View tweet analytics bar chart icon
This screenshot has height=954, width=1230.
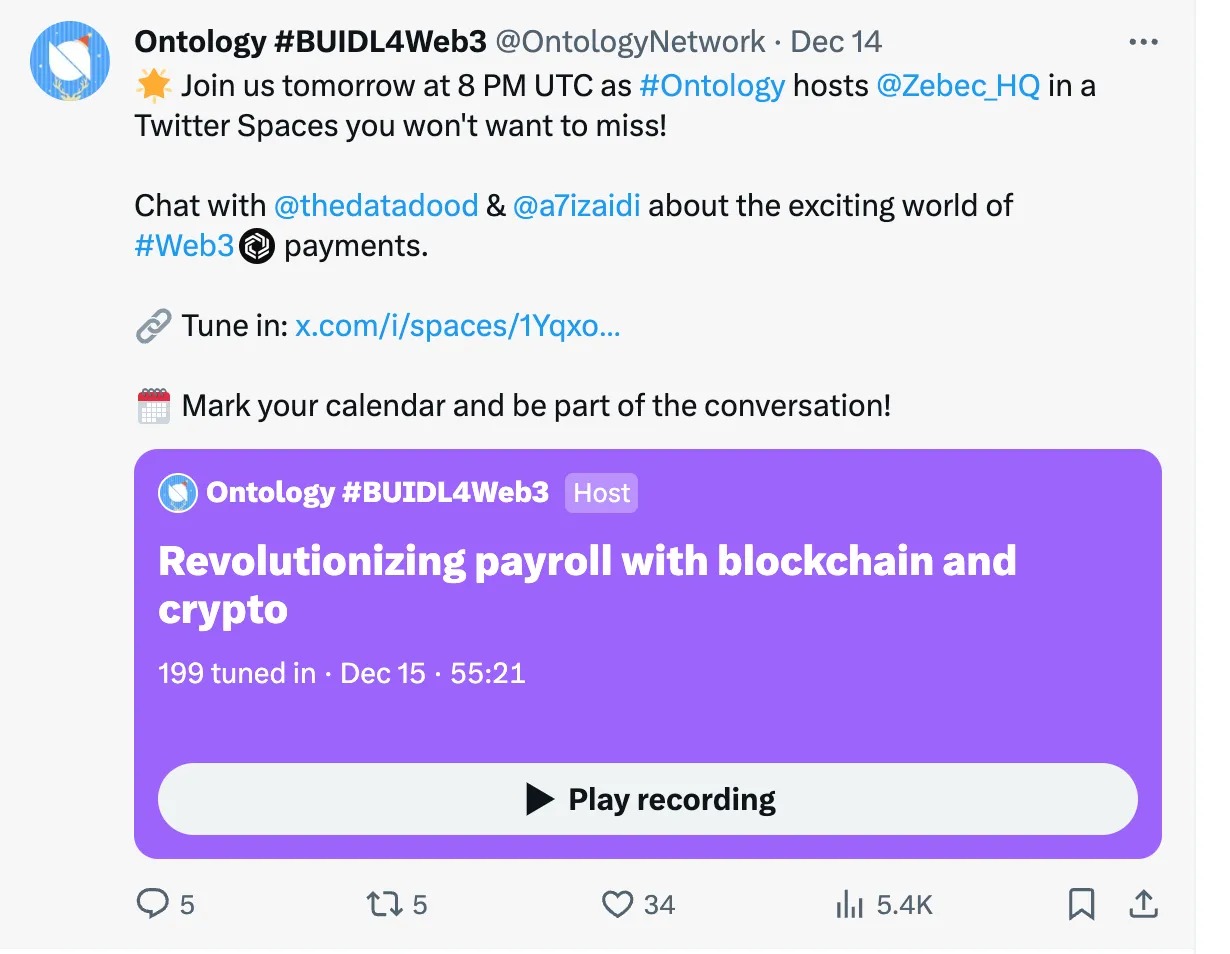tap(848, 904)
